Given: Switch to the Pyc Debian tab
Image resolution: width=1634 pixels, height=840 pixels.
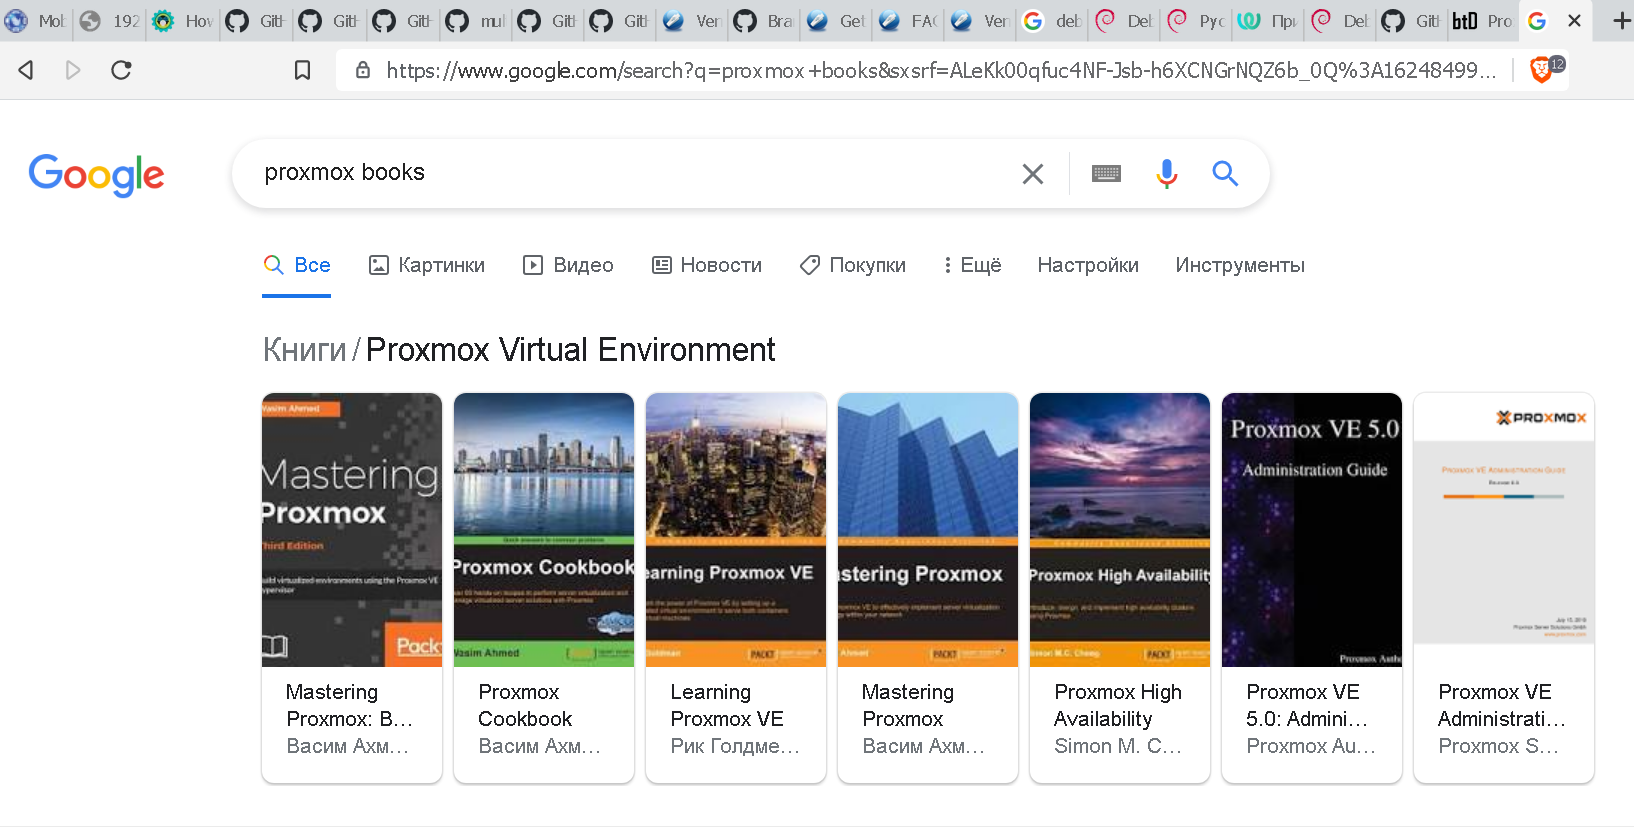Looking at the screenshot, I should pyautogui.click(x=1196, y=20).
